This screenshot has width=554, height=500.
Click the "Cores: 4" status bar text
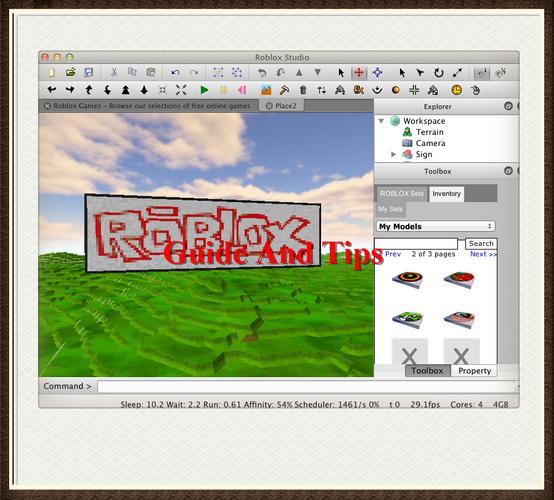[466, 405]
